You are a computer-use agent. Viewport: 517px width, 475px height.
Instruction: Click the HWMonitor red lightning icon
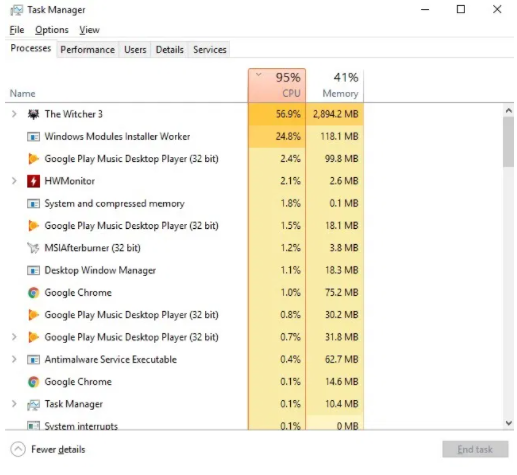(33, 181)
